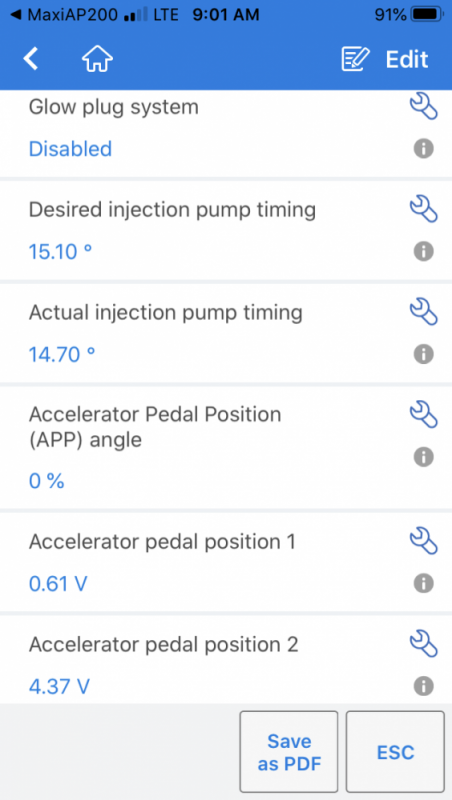Click wrench icon for Glow plug system
Screen dimensions: 452x800
tap(423, 107)
